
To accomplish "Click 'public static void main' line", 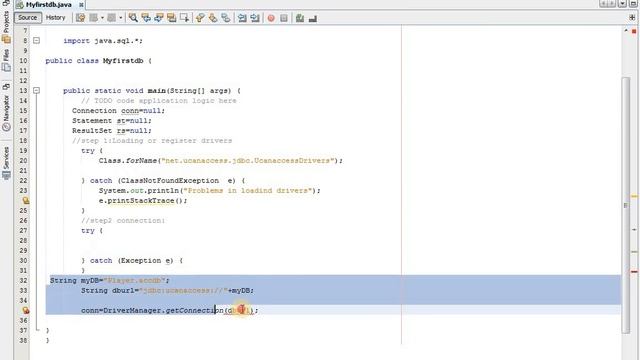I will (x=152, y=91).
